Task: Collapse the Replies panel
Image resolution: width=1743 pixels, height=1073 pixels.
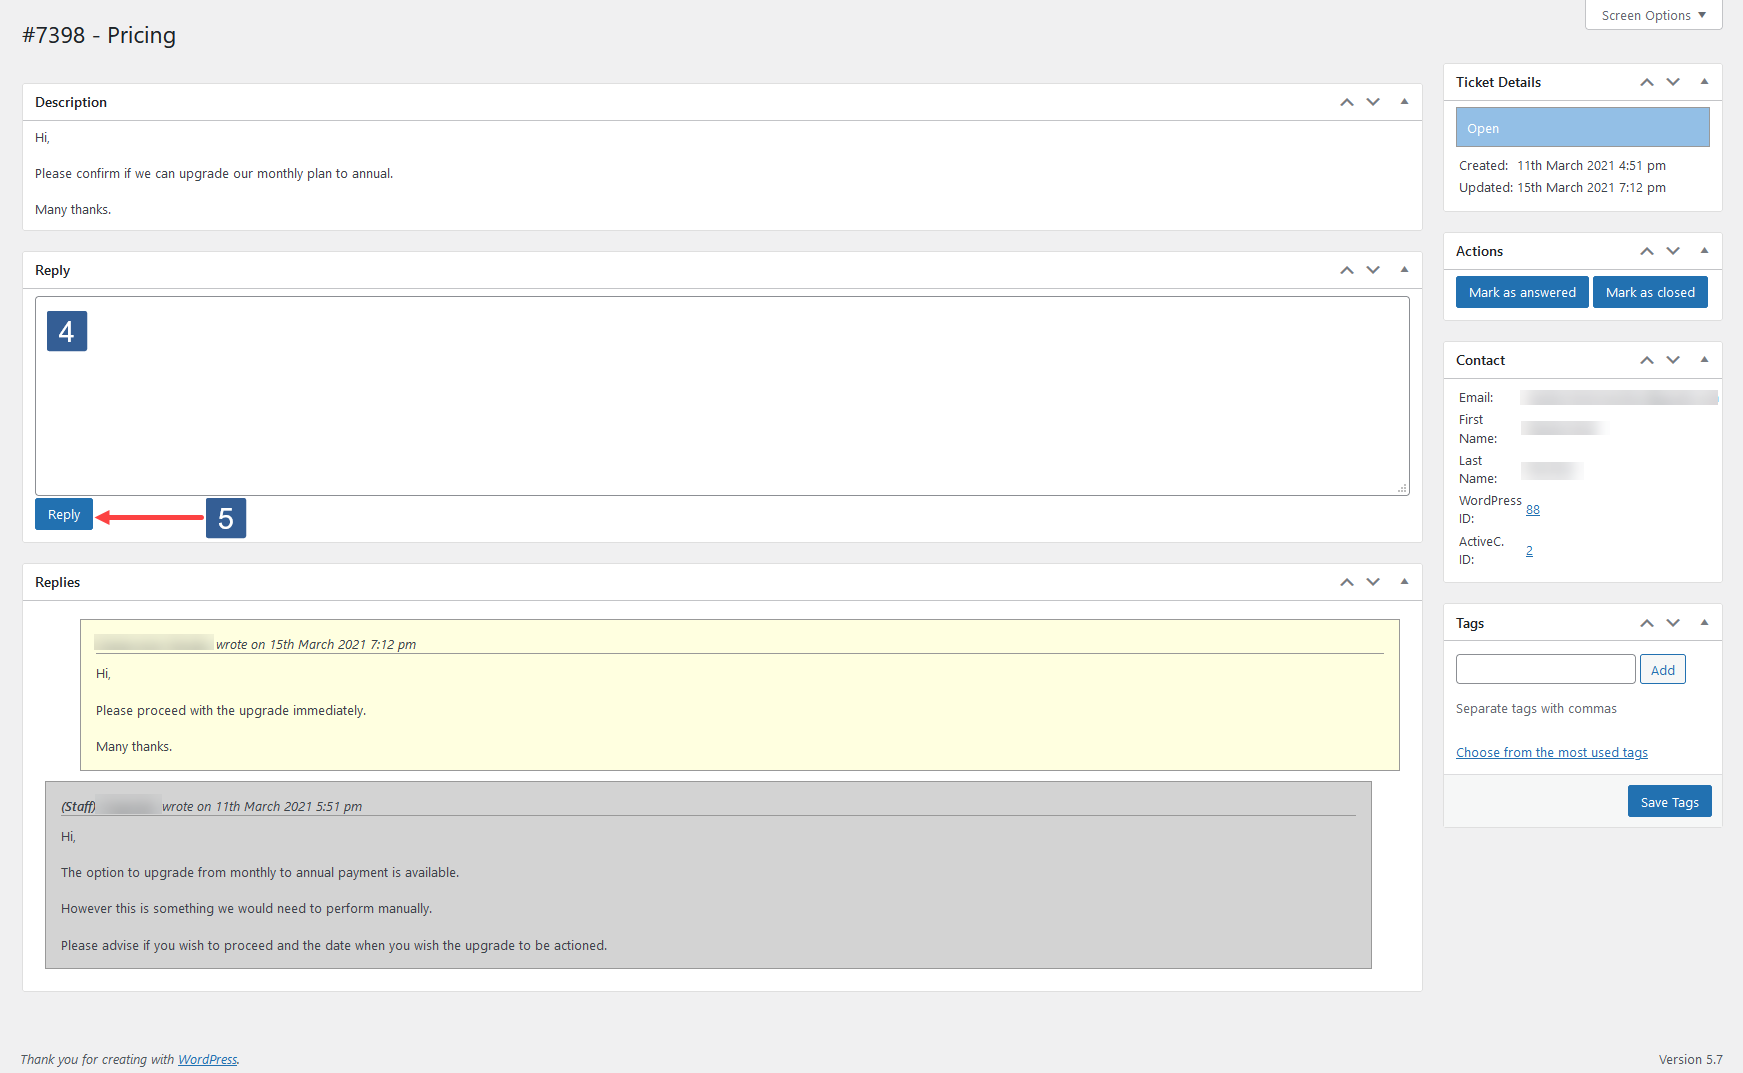Action: pyautogui.click(x=1404, y=581)
